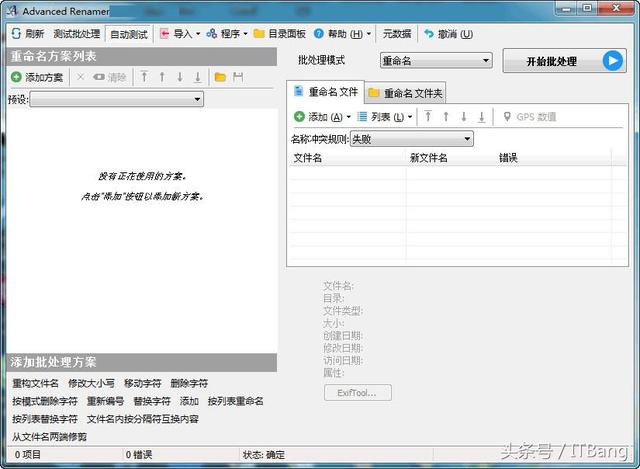Add the 从文件名两端修剪 method
Image resolution: width=640 pixels, height=469 pixels.
click(x=49, y=437)
